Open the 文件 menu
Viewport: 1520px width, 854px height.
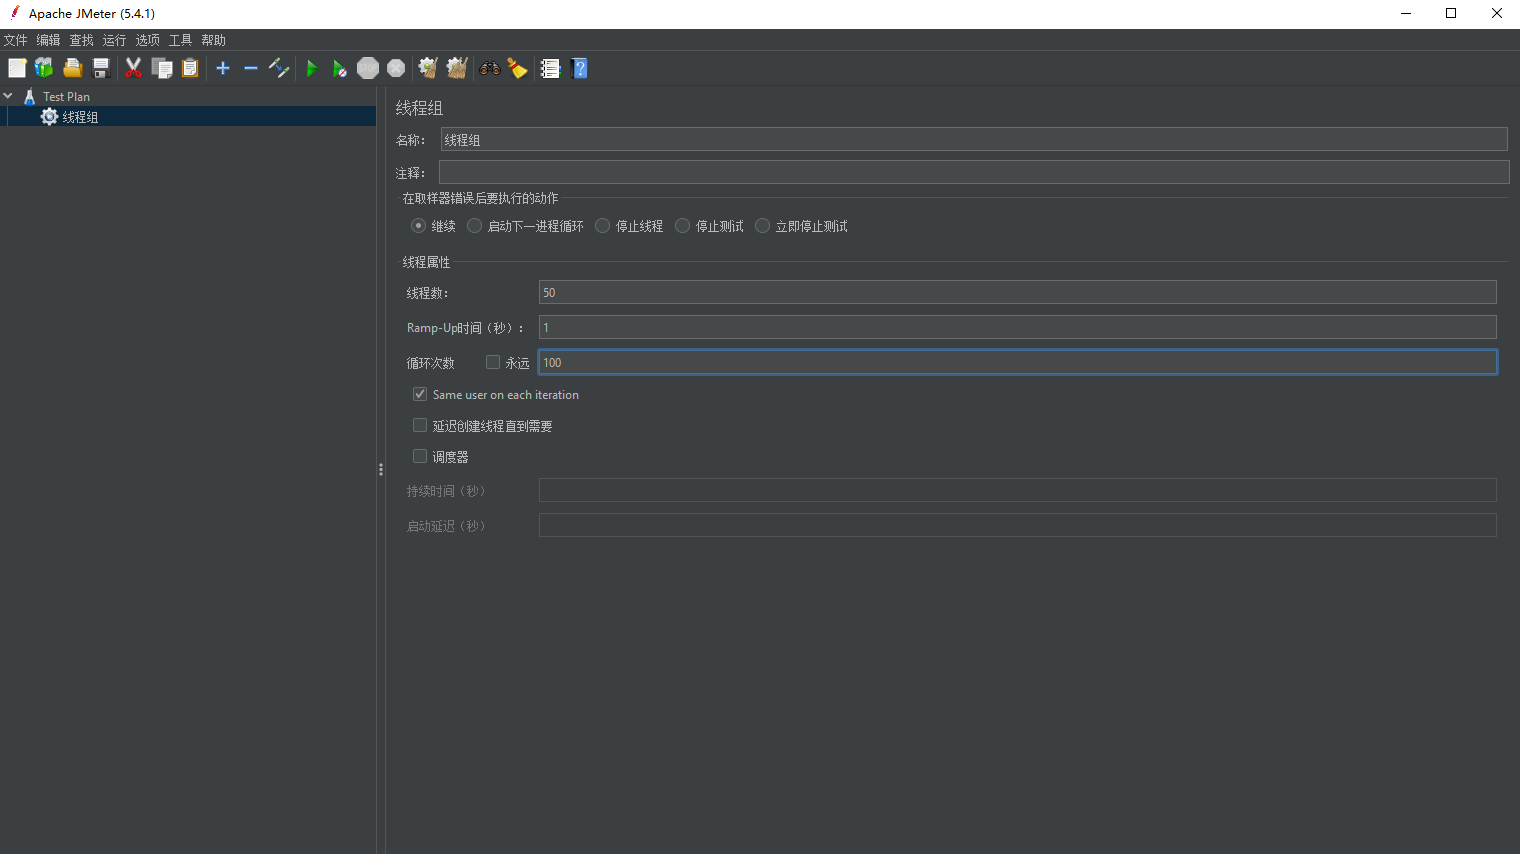pyautogui.click(x=15, y=40)
